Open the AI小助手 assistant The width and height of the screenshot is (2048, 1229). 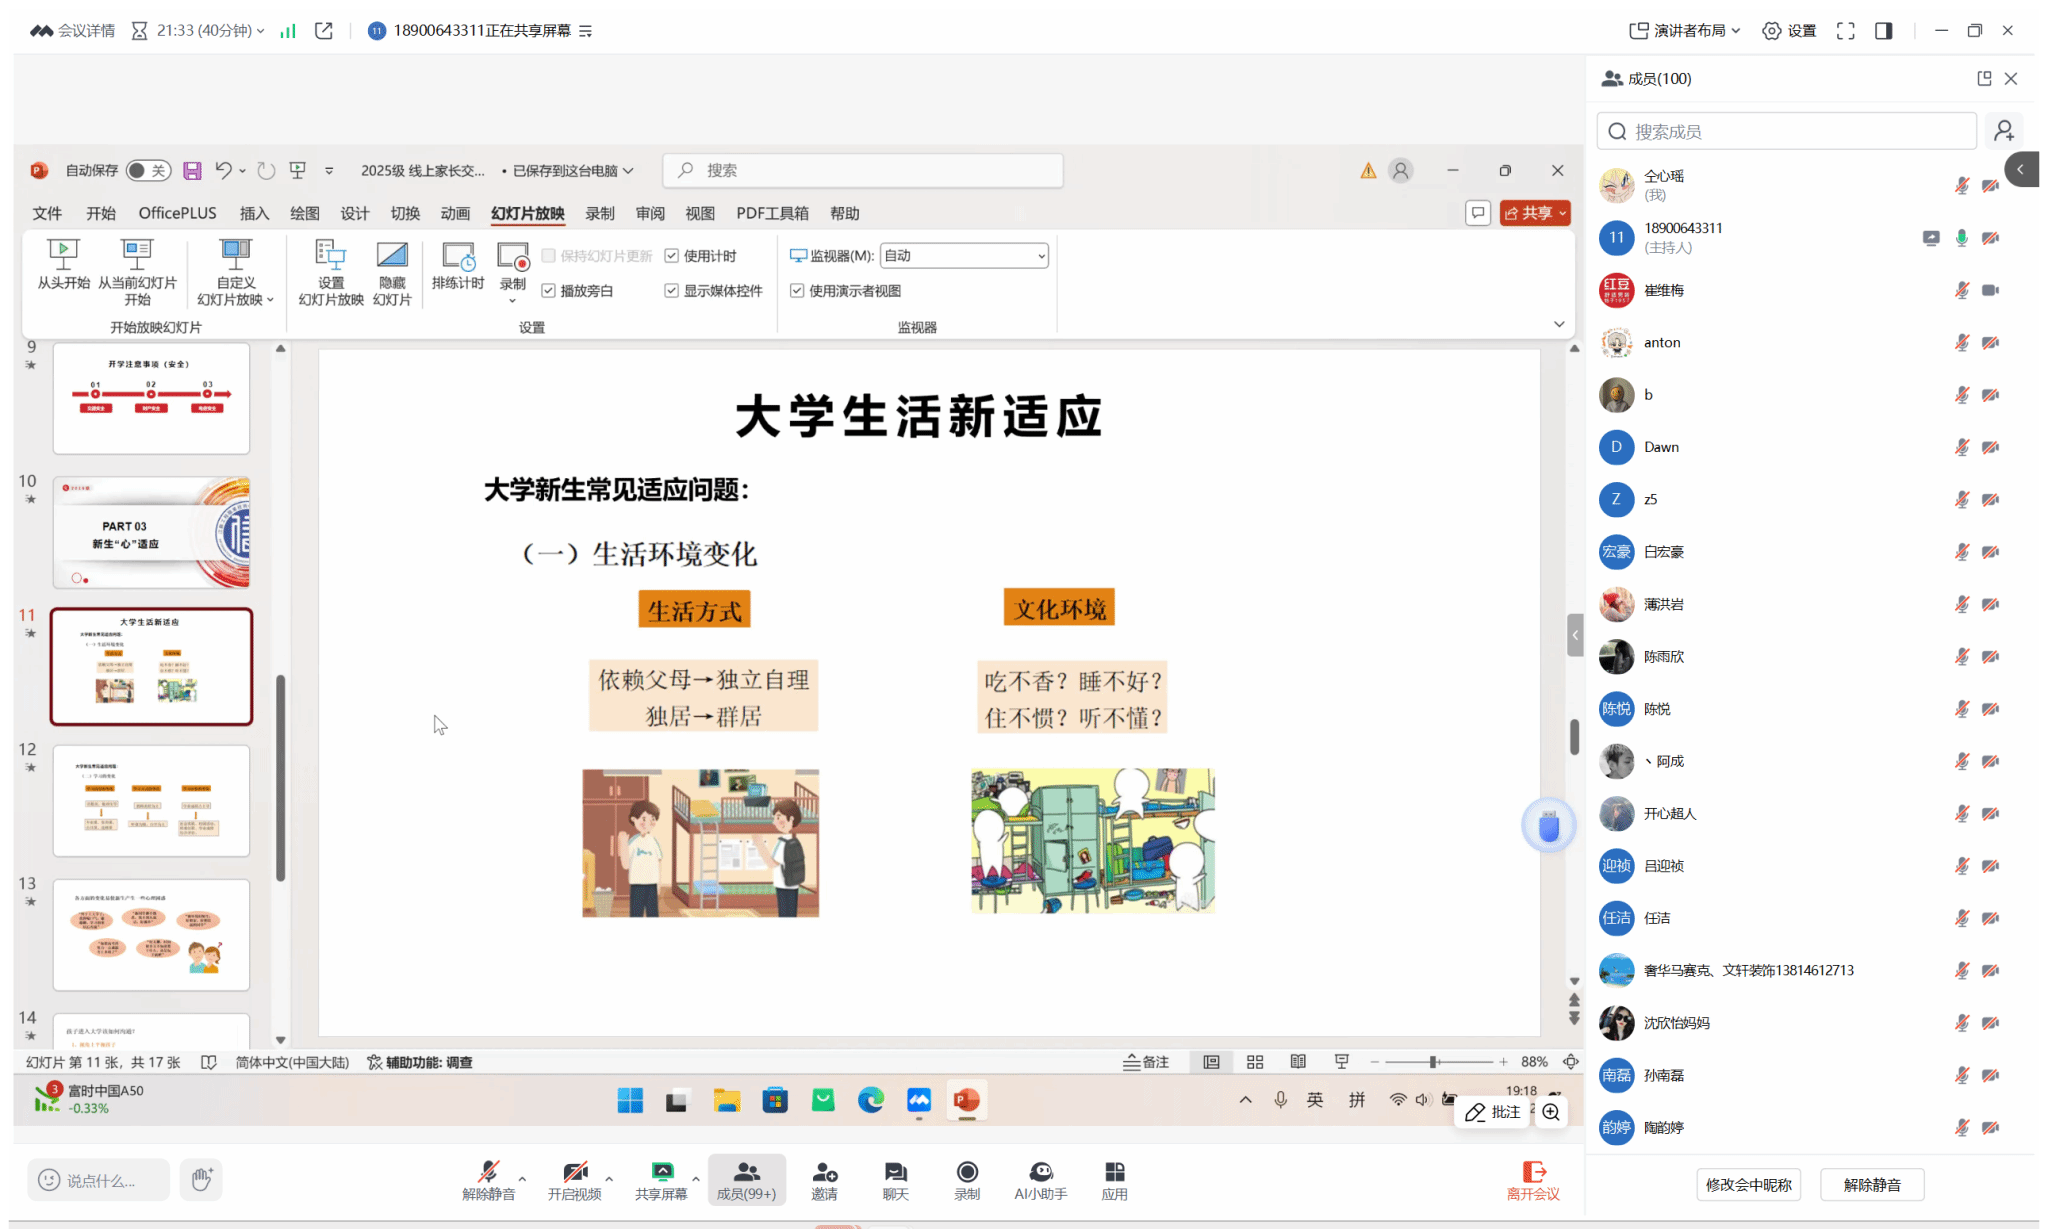pos(1040,1172)
